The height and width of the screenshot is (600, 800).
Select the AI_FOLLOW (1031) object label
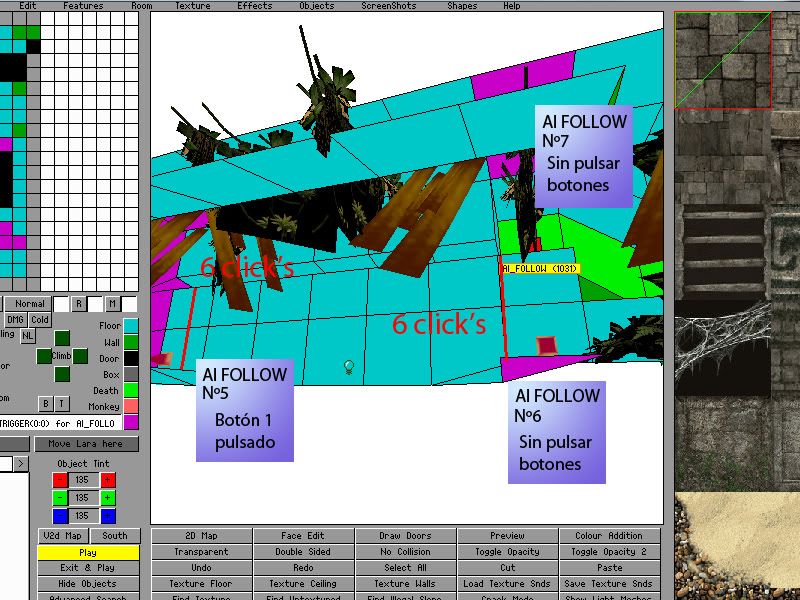pos(540,269)
